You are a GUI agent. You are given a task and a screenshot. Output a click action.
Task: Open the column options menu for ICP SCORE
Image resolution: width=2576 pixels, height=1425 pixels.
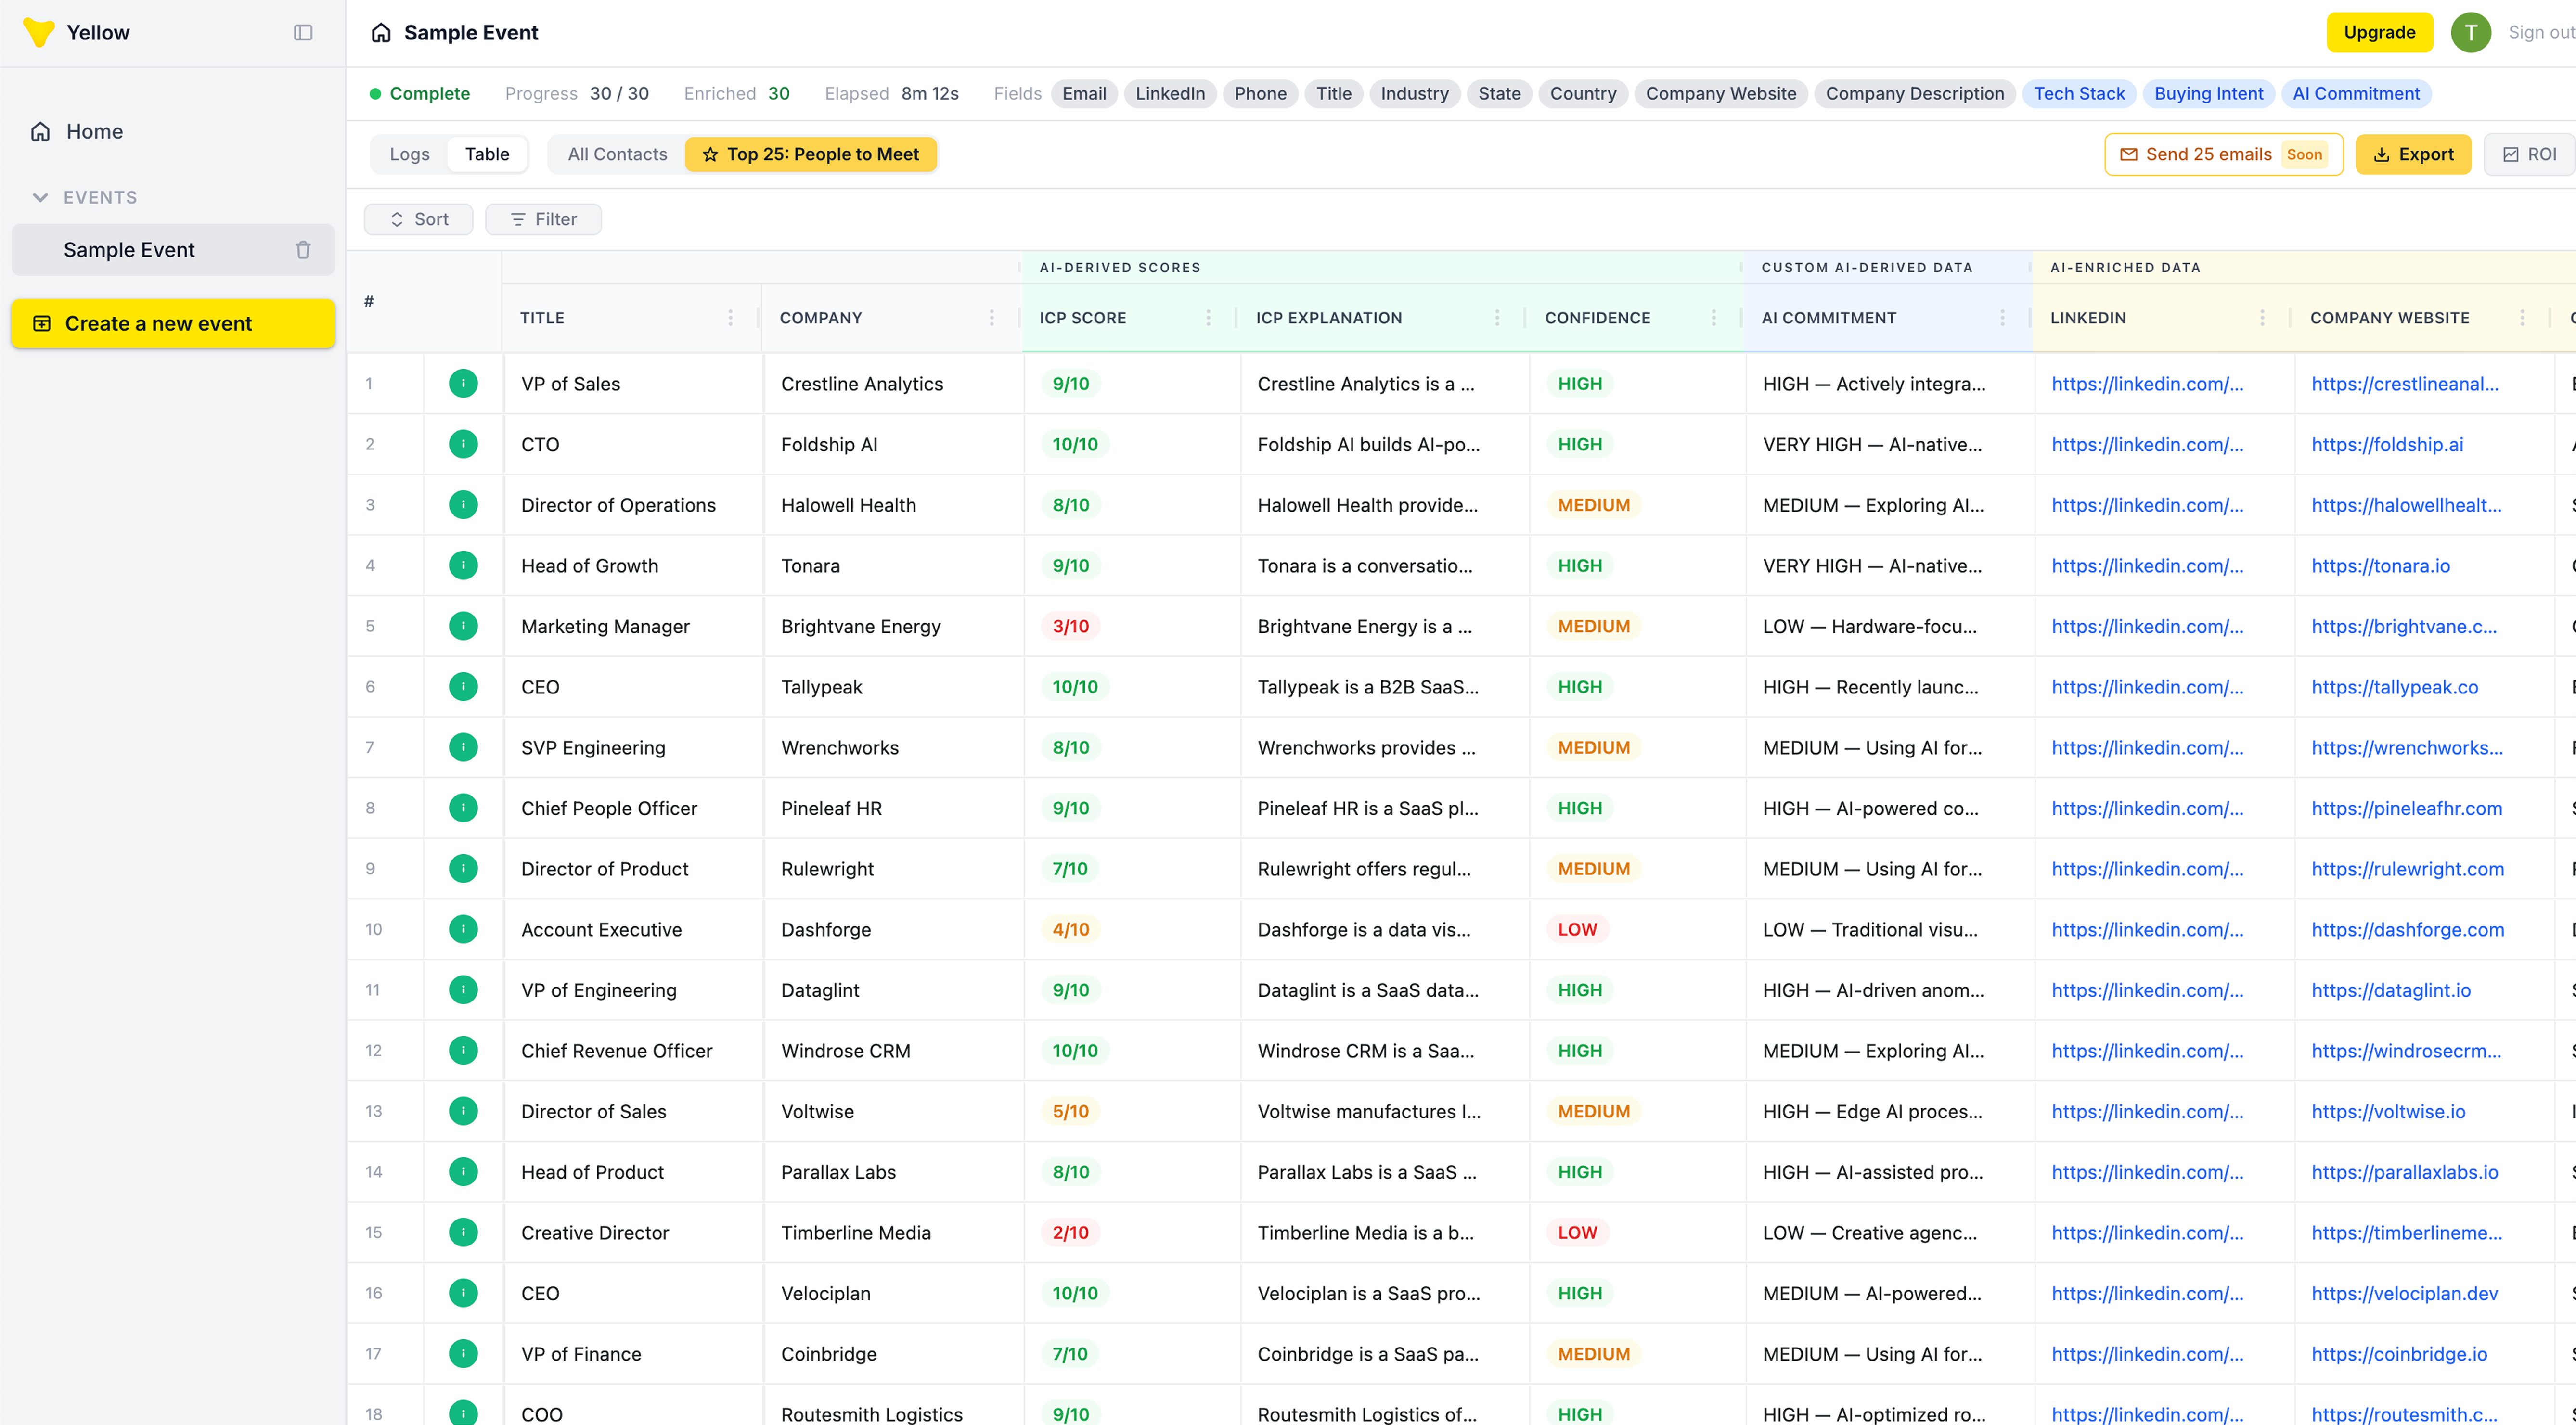[1210, 317]
